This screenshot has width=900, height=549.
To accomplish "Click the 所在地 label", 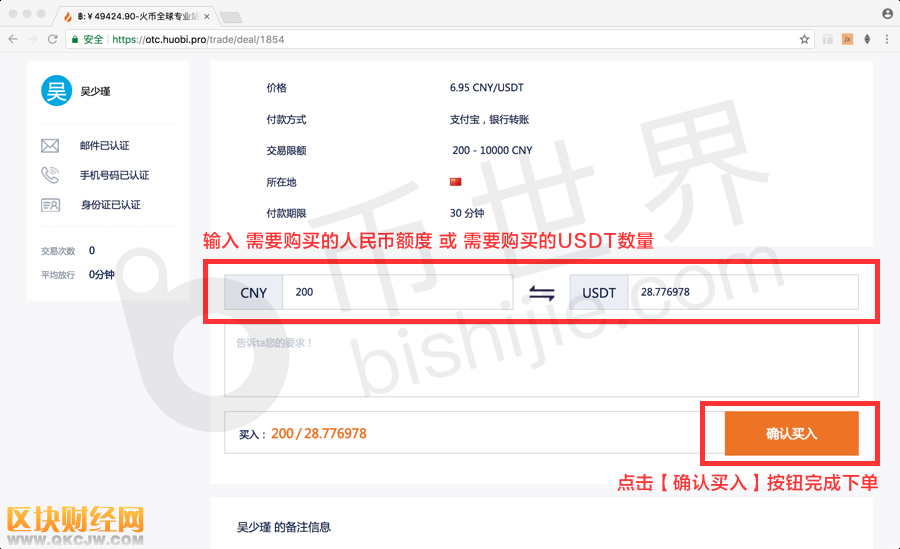I will point(281,182).
